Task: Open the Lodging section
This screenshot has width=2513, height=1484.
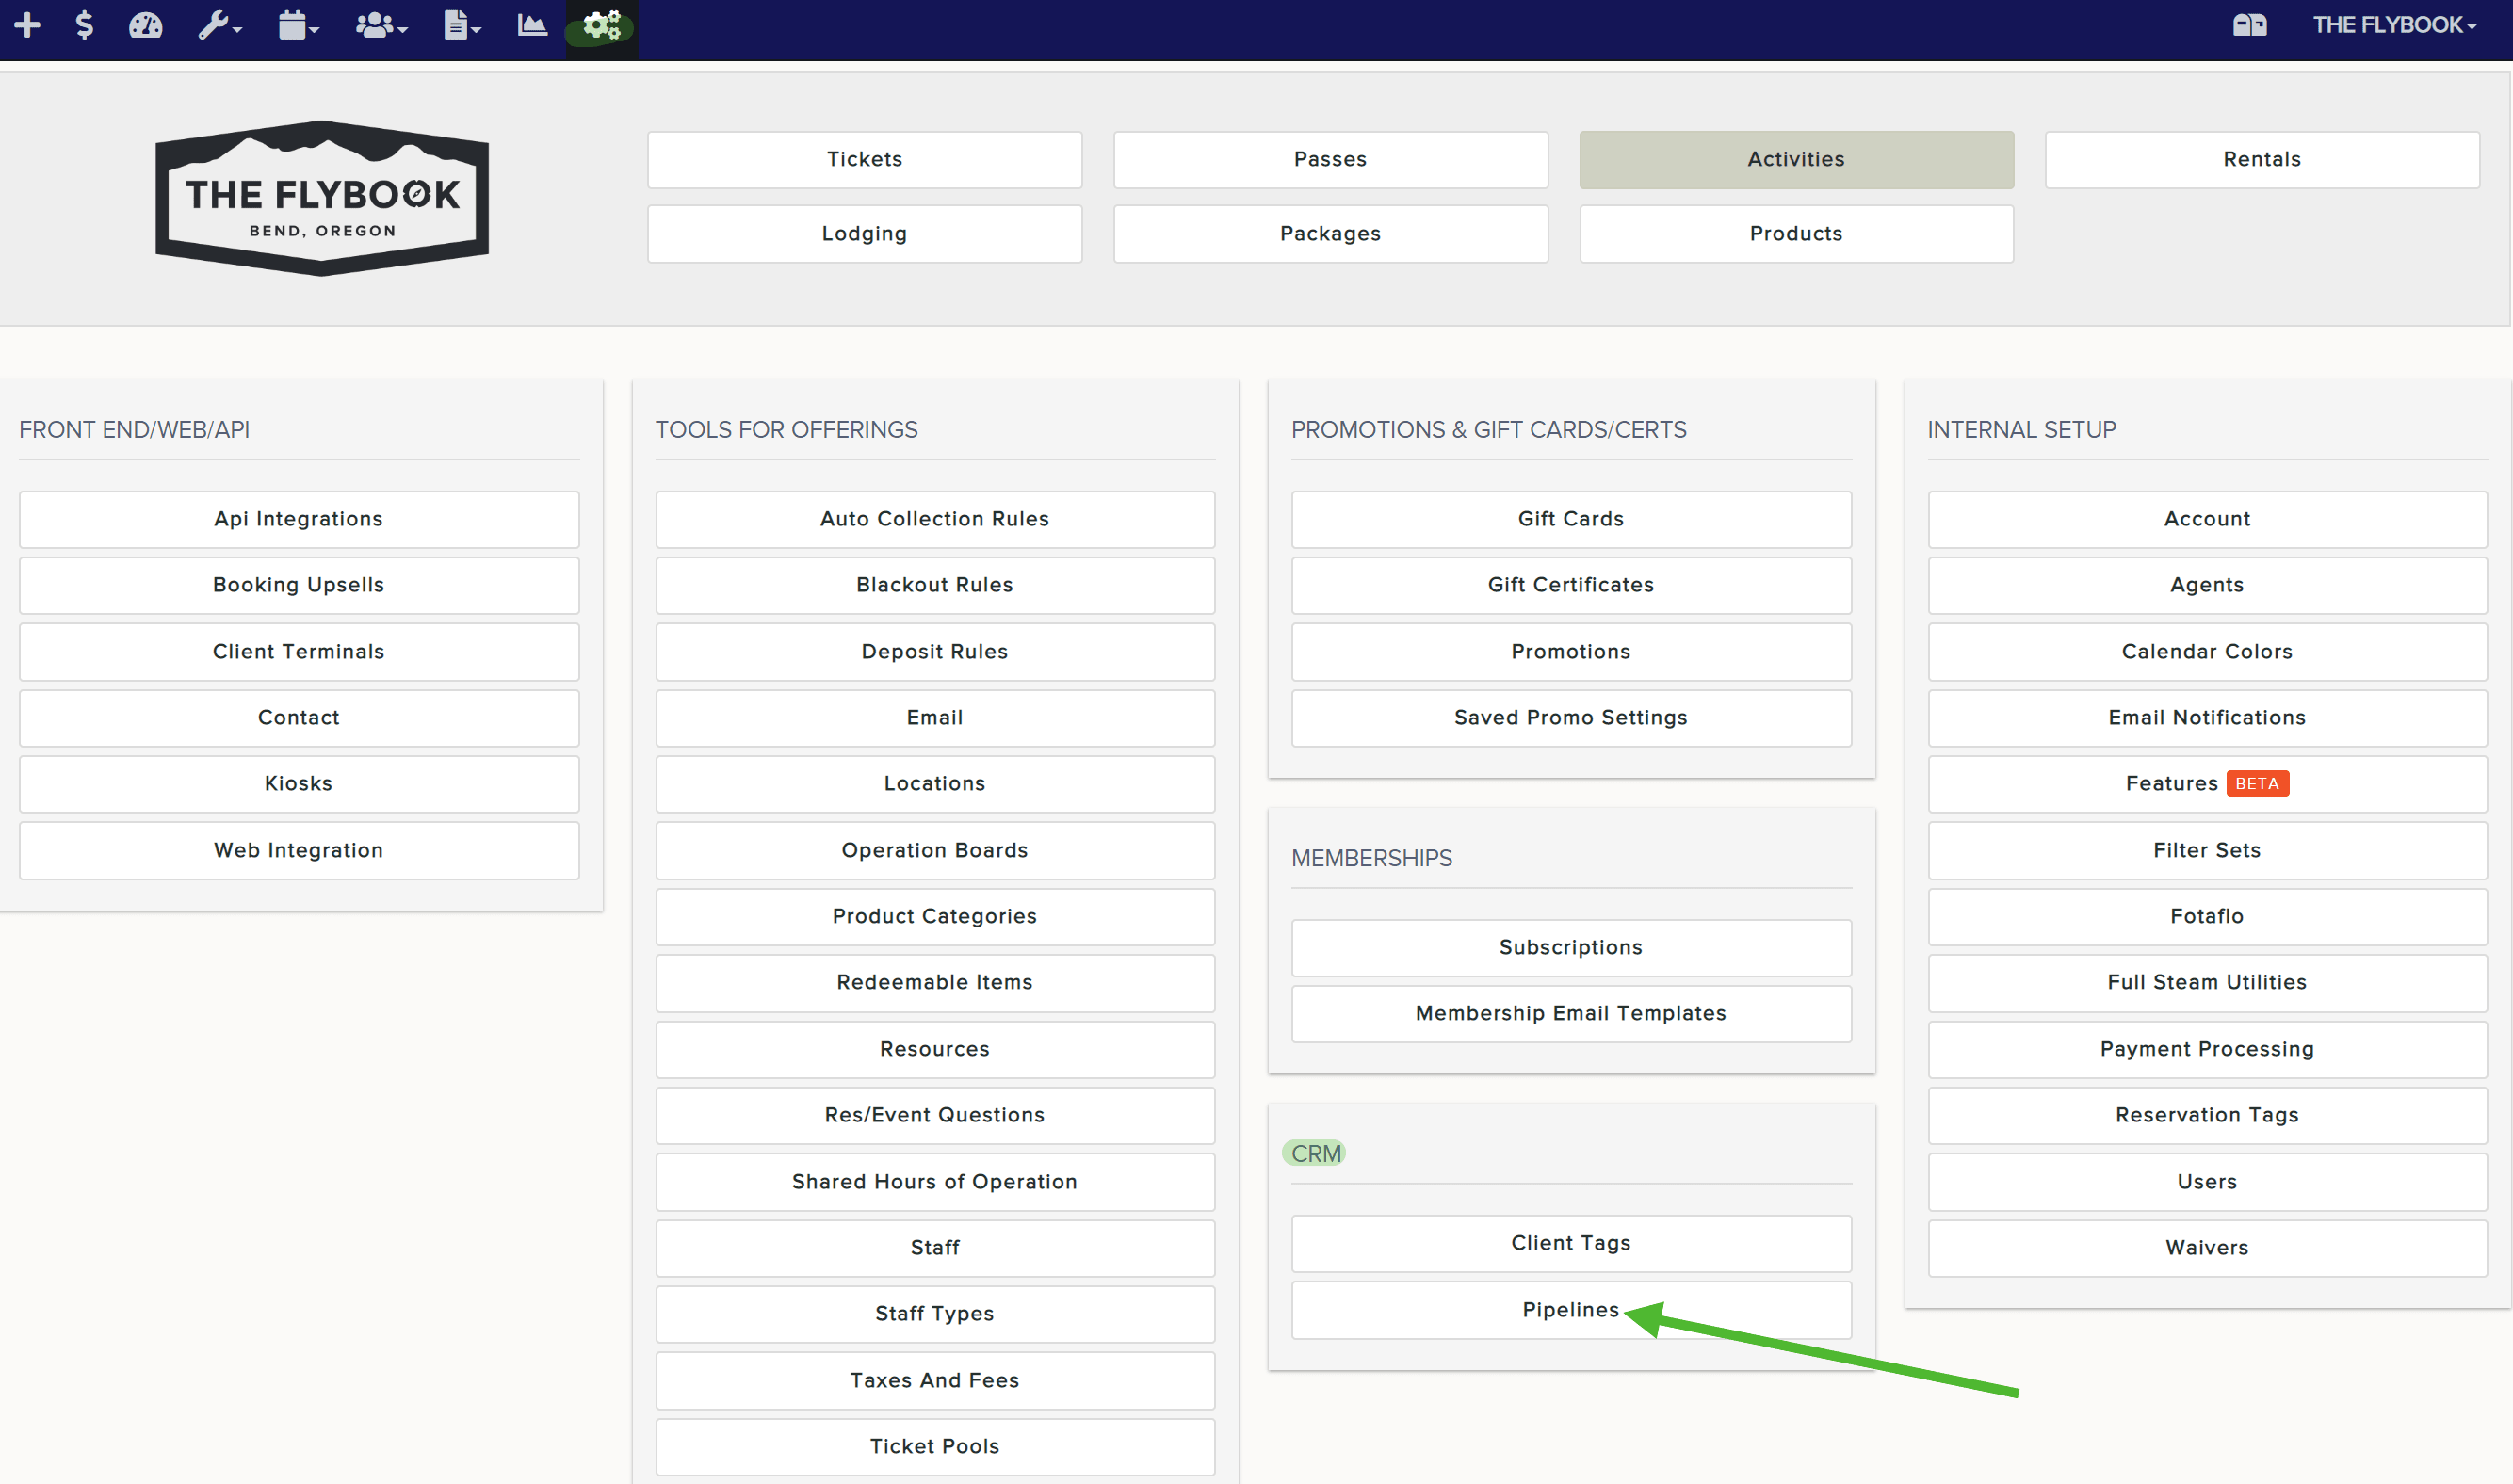Action: (864, 233)
